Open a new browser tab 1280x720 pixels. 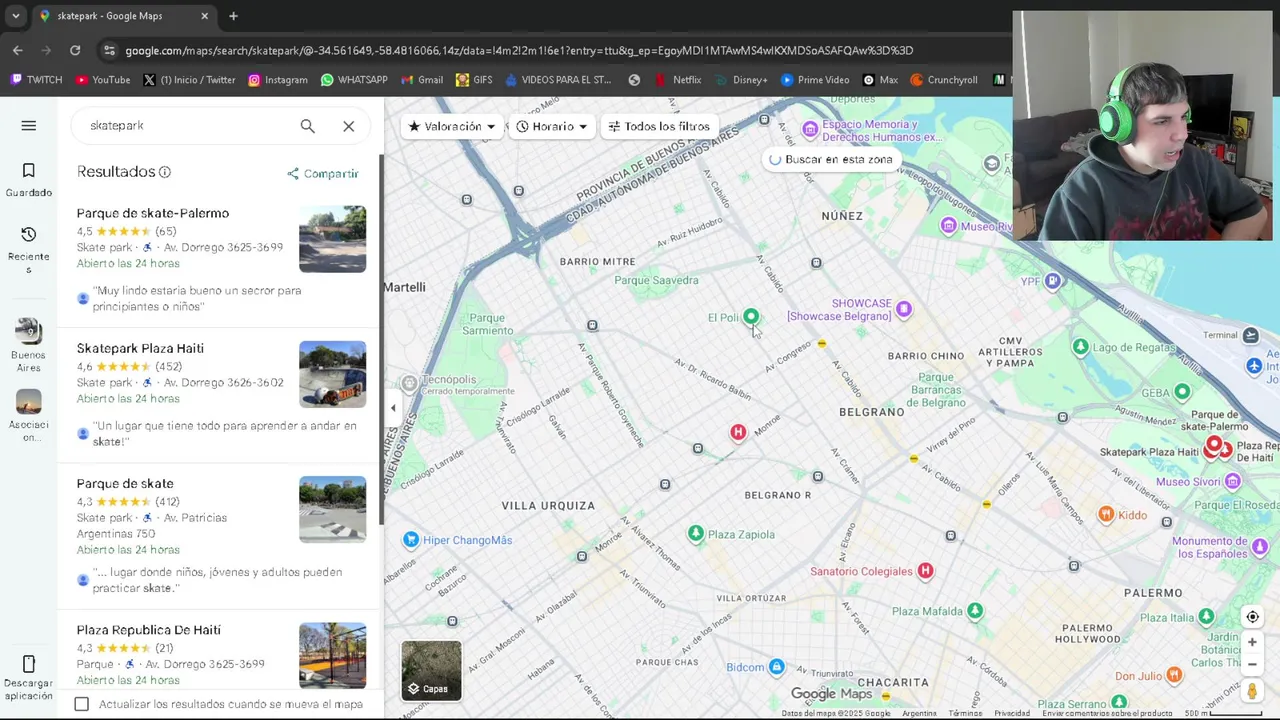(x=233, y=16)
